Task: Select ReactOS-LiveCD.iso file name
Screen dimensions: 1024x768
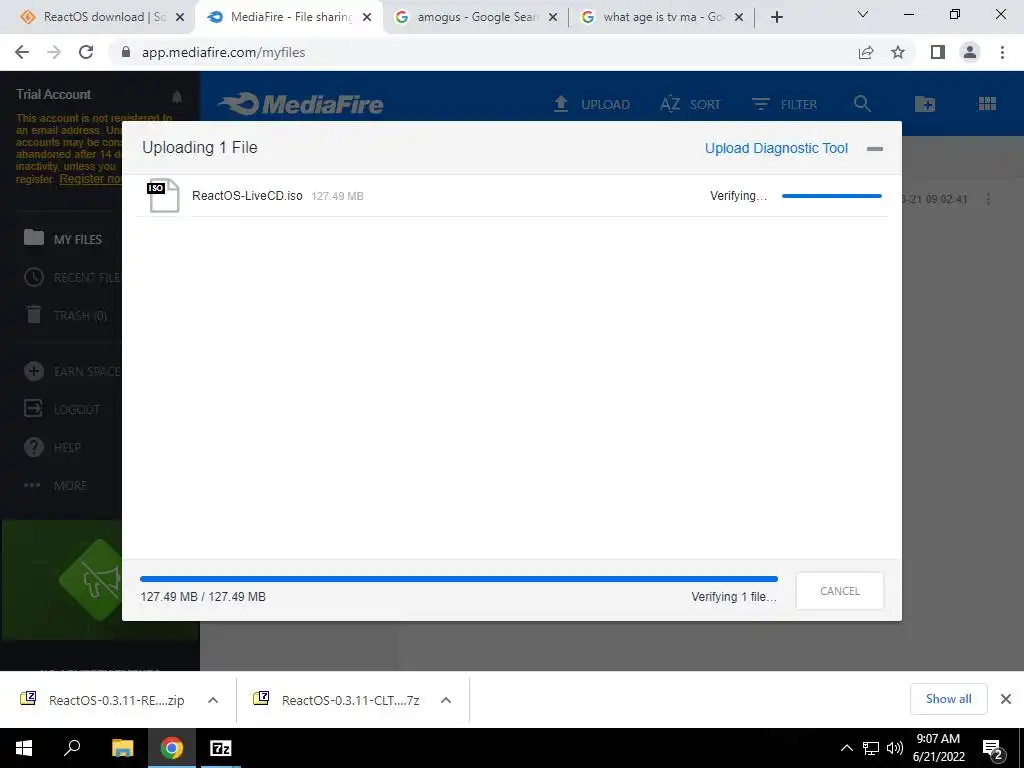Action: [247, 196]
